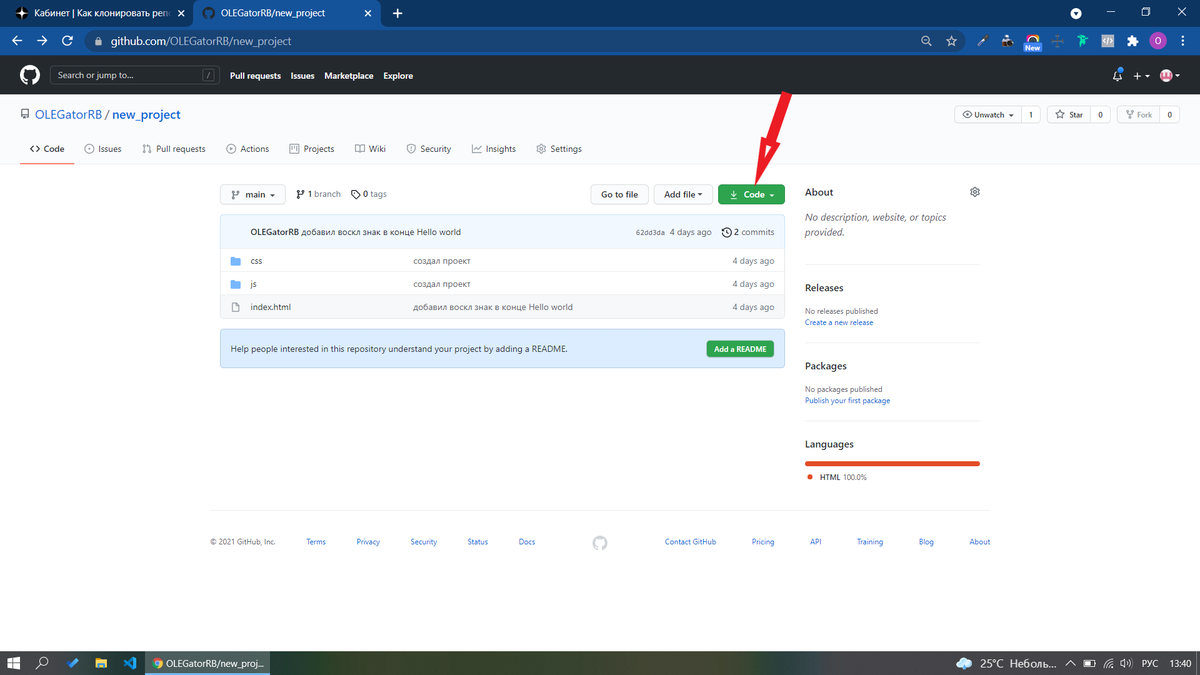Image resolution: width=1200 pixels, height=675 pixels.
Task: Click the index.html file icon
Action: tap(236, 307)
